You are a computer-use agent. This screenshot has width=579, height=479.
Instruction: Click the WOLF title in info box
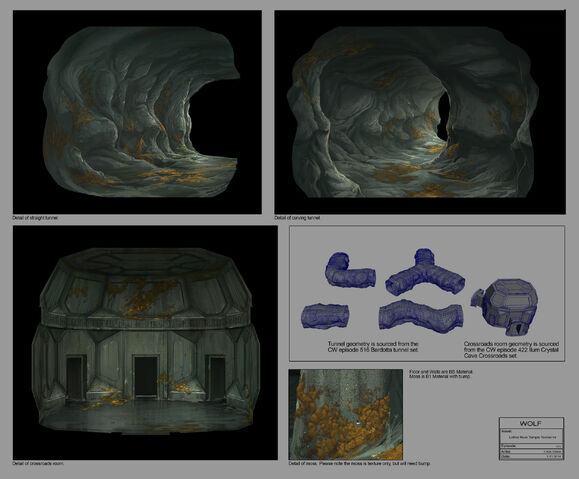(531, 424)
